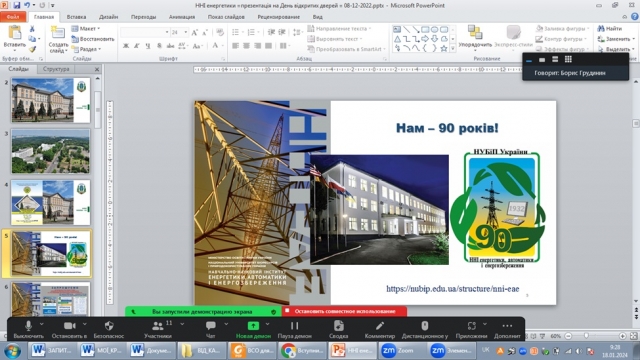This screenshot has width=640, height=360.
Task: Expand microphone options arrow in Zoom
Action: pos(41,324)
